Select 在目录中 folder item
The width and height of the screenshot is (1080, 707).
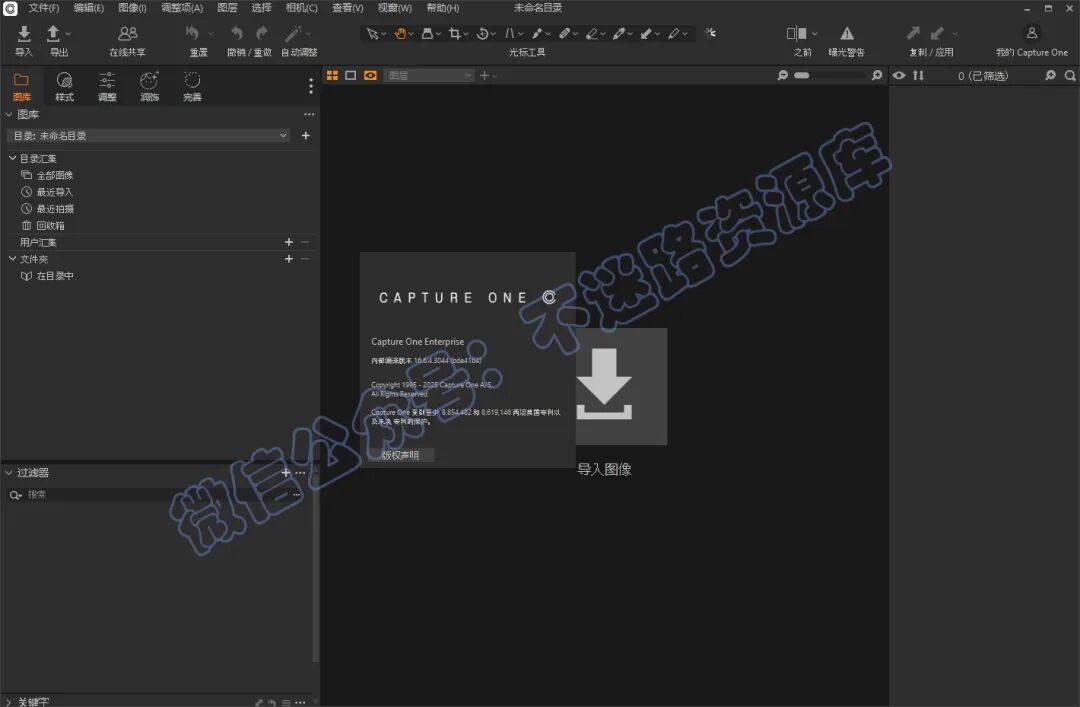coord(54,276)
